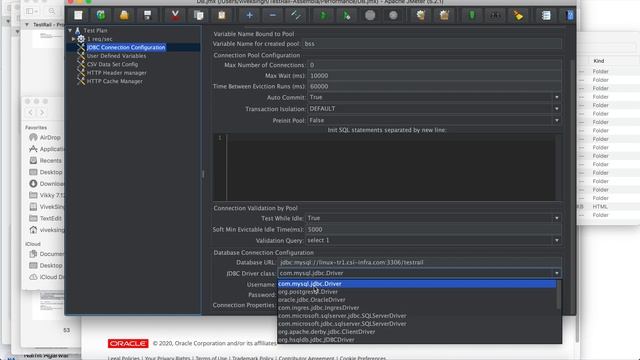Select JDBC Connection Configuration in tree
Screen dimensions: 640x360
126,47
